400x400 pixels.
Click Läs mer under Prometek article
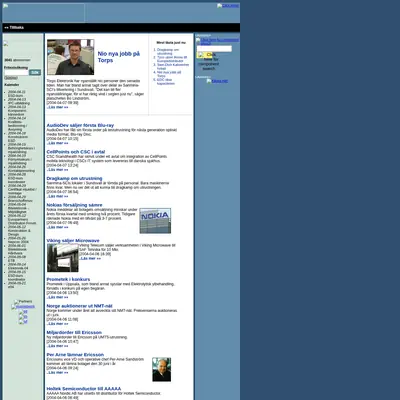tap(57, 297)
